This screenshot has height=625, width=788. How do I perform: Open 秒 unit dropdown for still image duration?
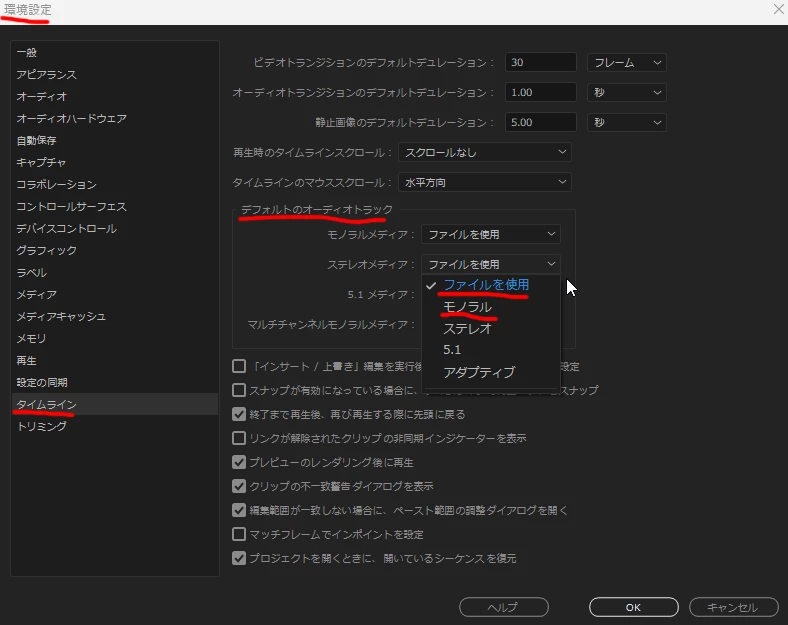click(x=627, y=123)
